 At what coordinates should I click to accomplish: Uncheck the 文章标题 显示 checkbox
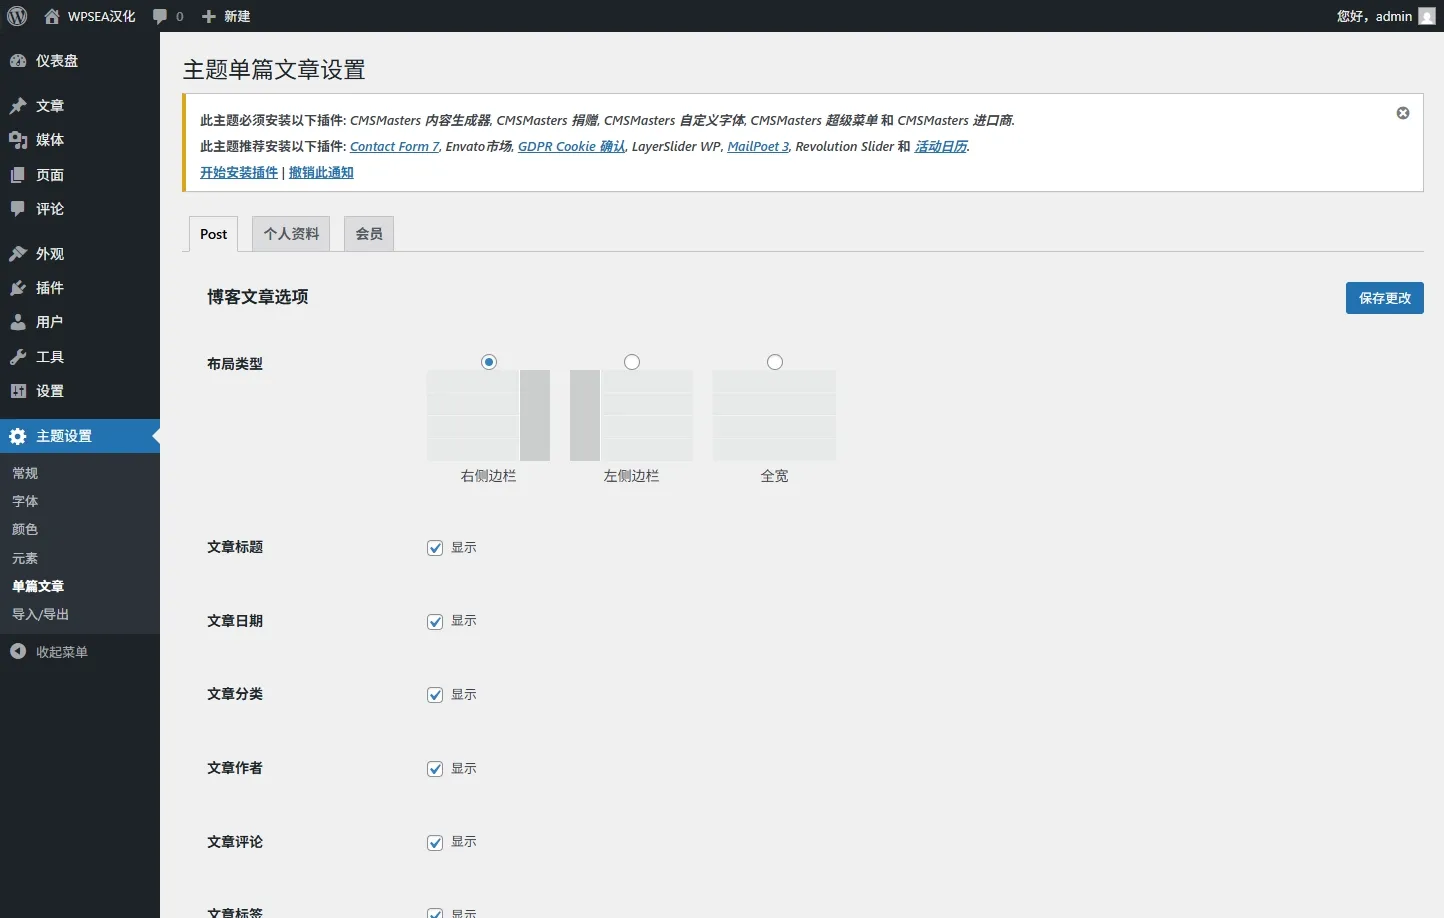pyautogui.click(x=435, y=548)
